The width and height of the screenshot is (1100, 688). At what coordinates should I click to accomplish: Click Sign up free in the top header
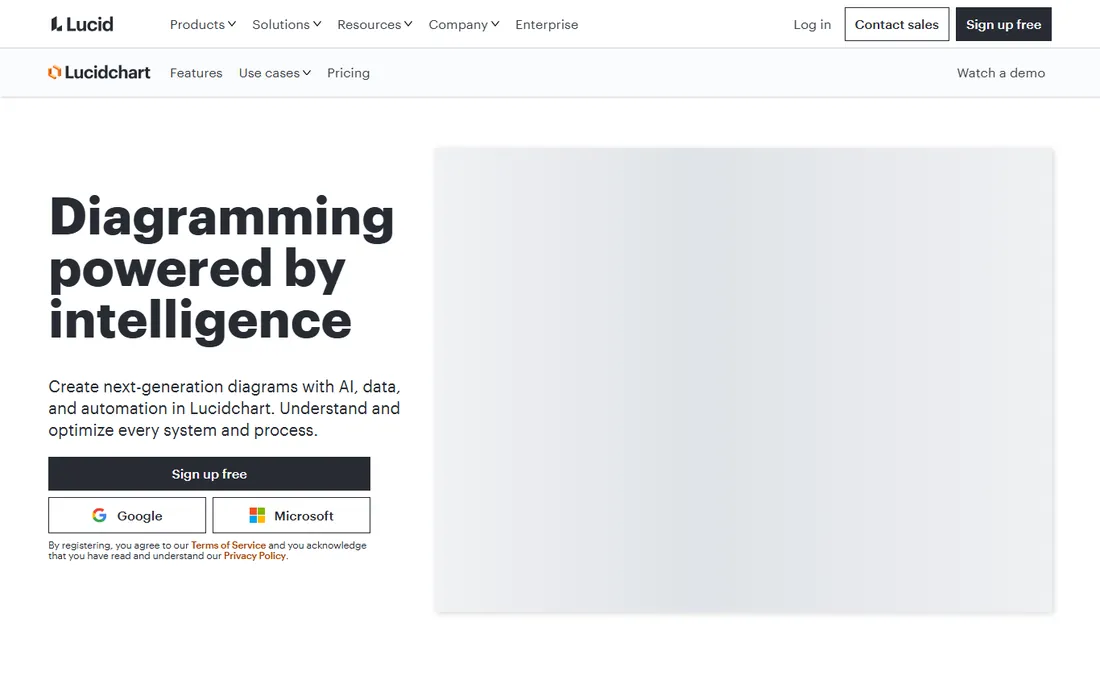[1003, 25]
